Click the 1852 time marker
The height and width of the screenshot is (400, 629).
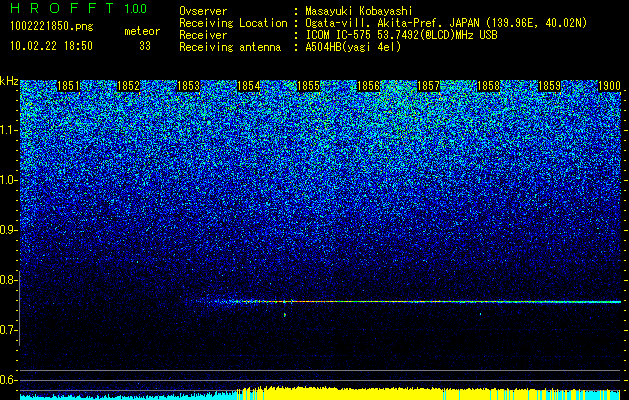click(128, 86)
